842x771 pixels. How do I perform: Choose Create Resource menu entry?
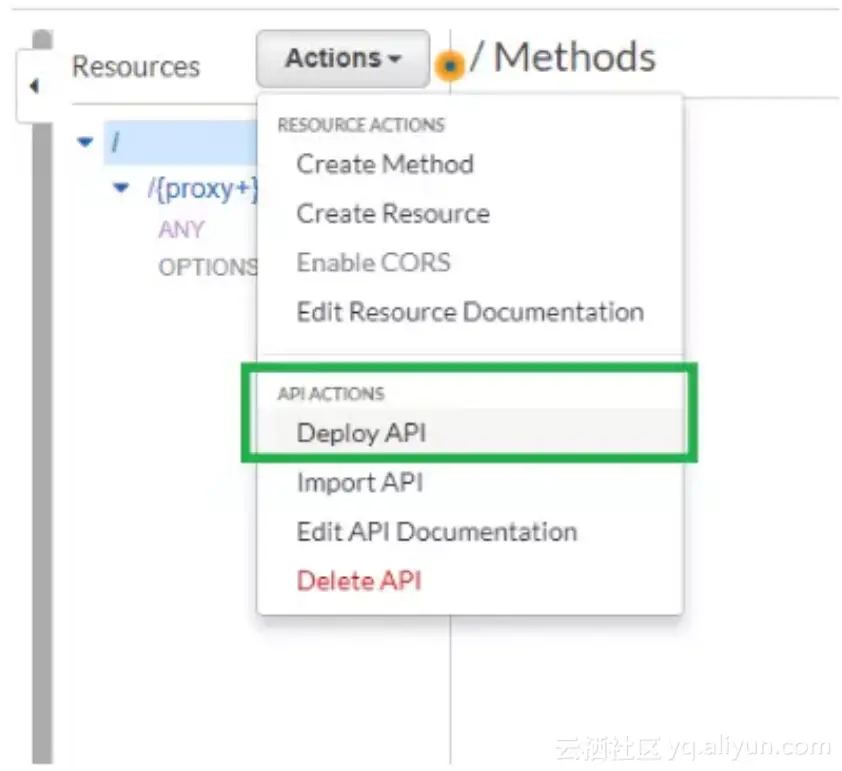(393, 213)
